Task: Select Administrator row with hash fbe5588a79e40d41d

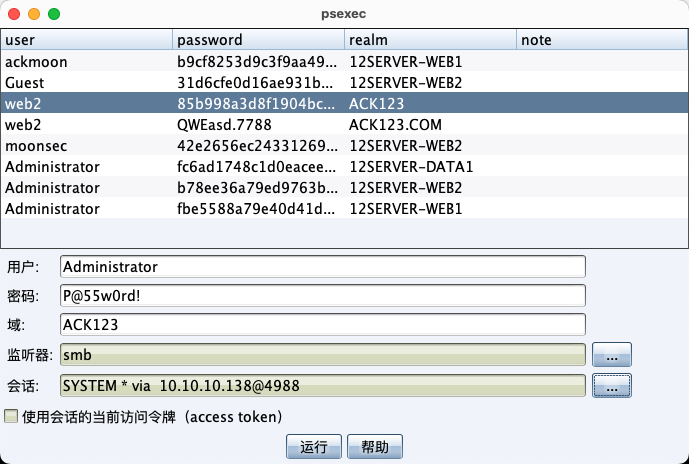Action: point(344,209)
